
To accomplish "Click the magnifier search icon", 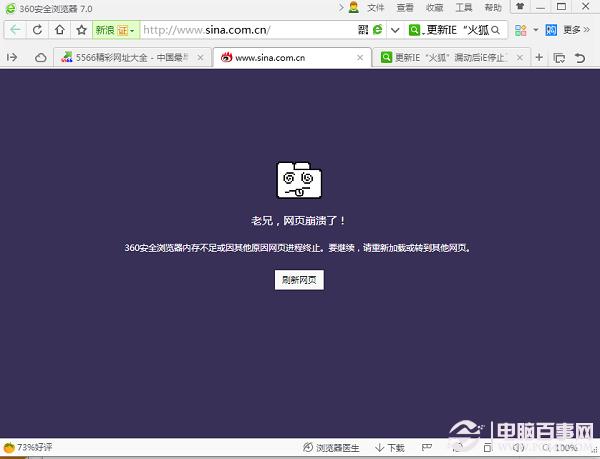I will (495, 30).
